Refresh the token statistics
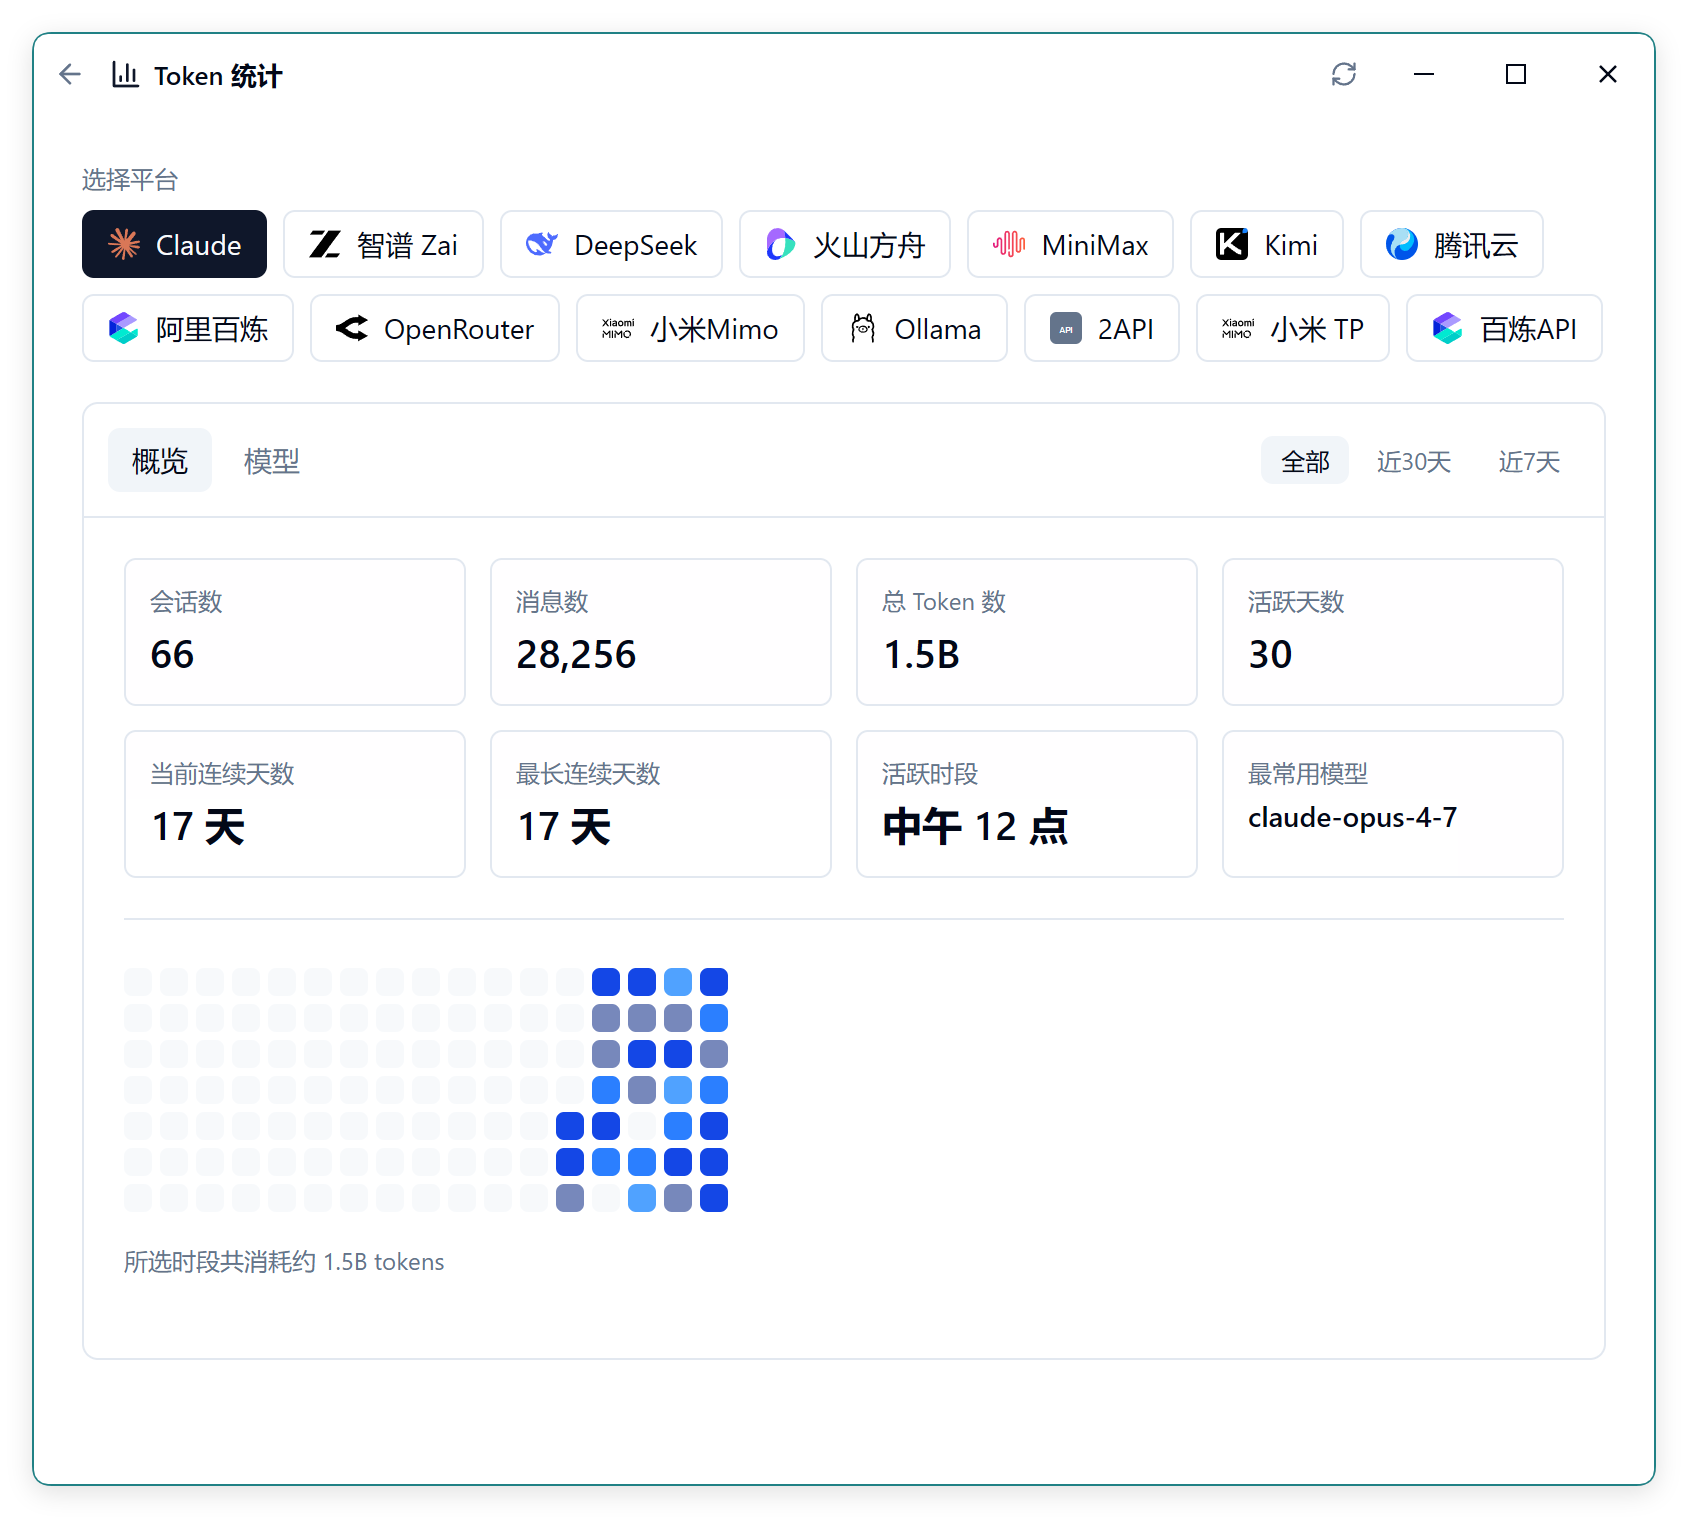Image resolution: width=1688 pixels, height=1518 pixels. (1344, 74)
